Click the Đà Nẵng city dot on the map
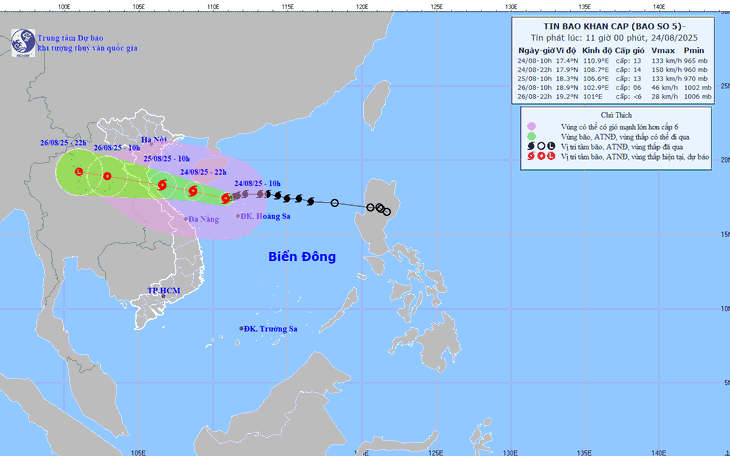The image size is (730, 456). [x=185, y=219]
